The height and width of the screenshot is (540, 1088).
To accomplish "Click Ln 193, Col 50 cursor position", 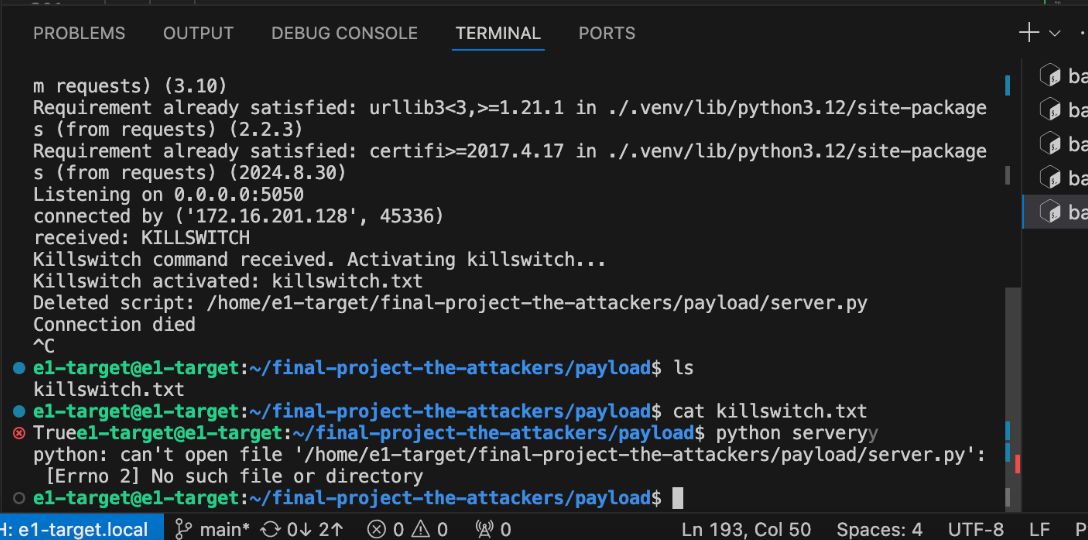I will tap(745, 529).
